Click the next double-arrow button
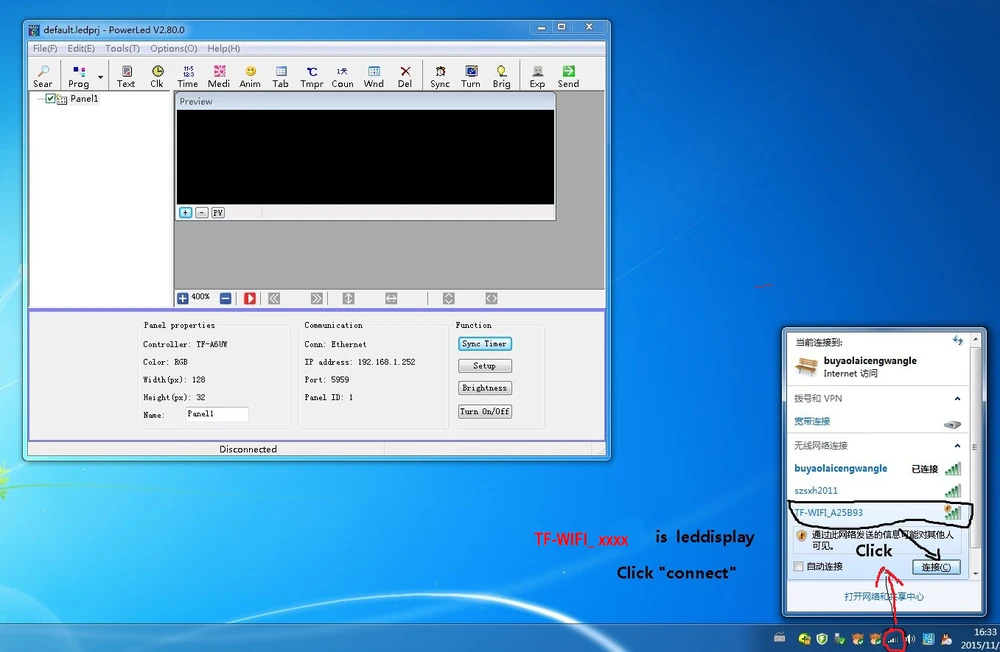The image size is (1000, 652). pos(316,298)
